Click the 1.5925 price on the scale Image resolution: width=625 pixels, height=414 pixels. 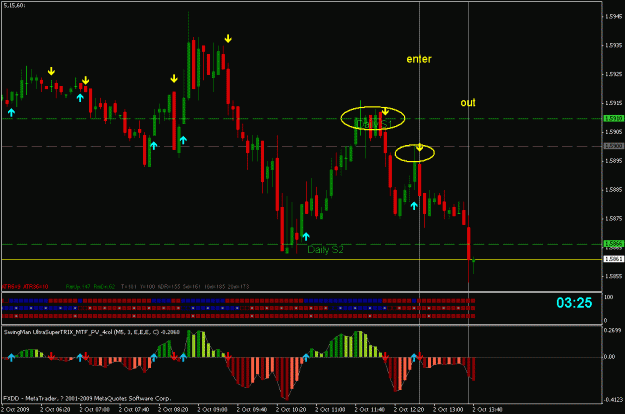[x=614, y=74]
